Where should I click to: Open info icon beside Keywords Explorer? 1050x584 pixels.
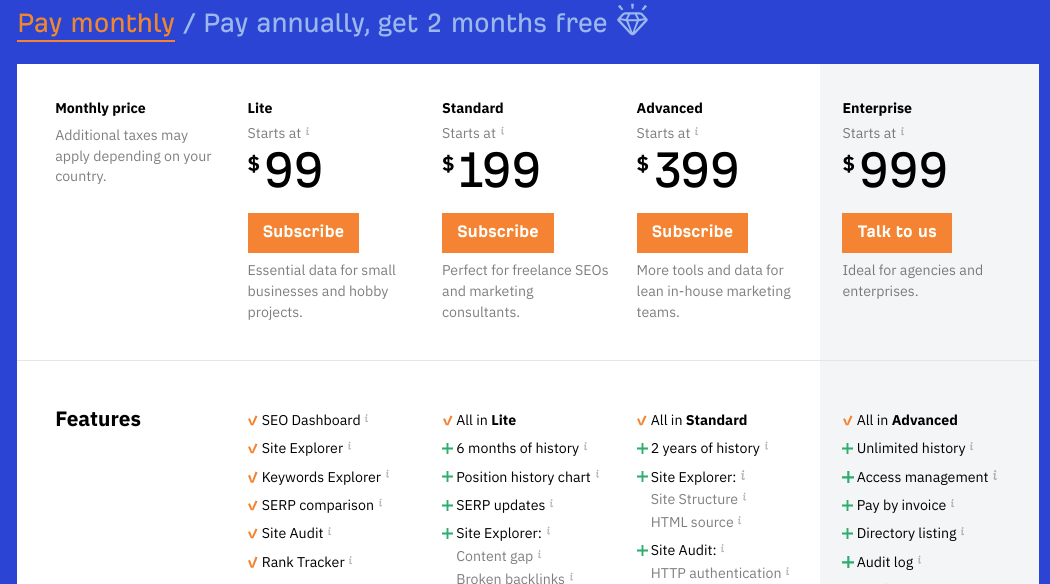(387, 475)
